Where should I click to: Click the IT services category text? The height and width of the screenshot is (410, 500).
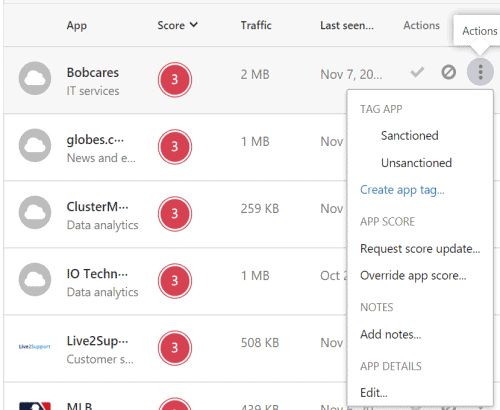(x=93, y=91)
